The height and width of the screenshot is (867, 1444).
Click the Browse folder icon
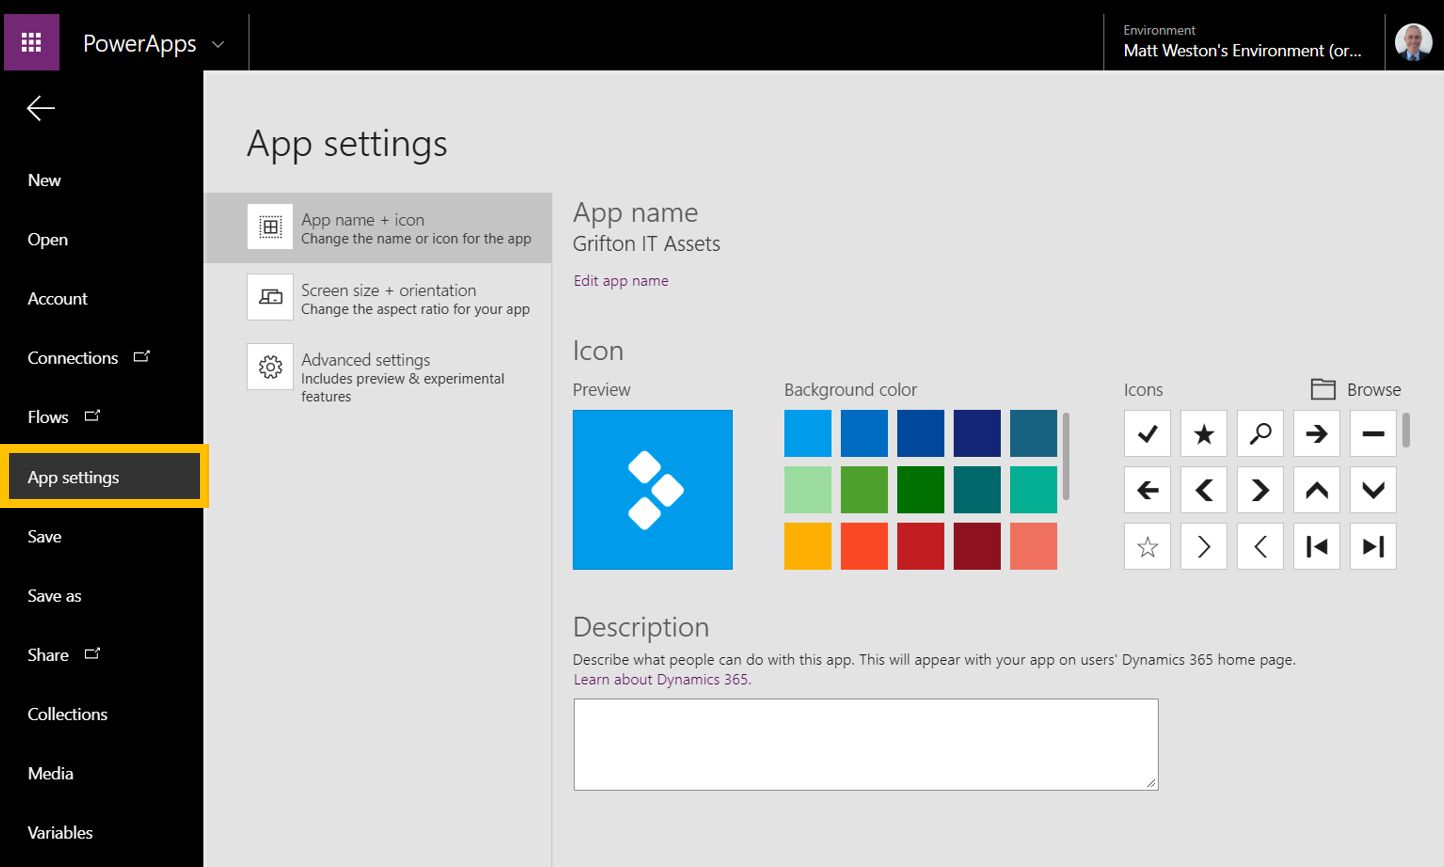coord(1323,389)
